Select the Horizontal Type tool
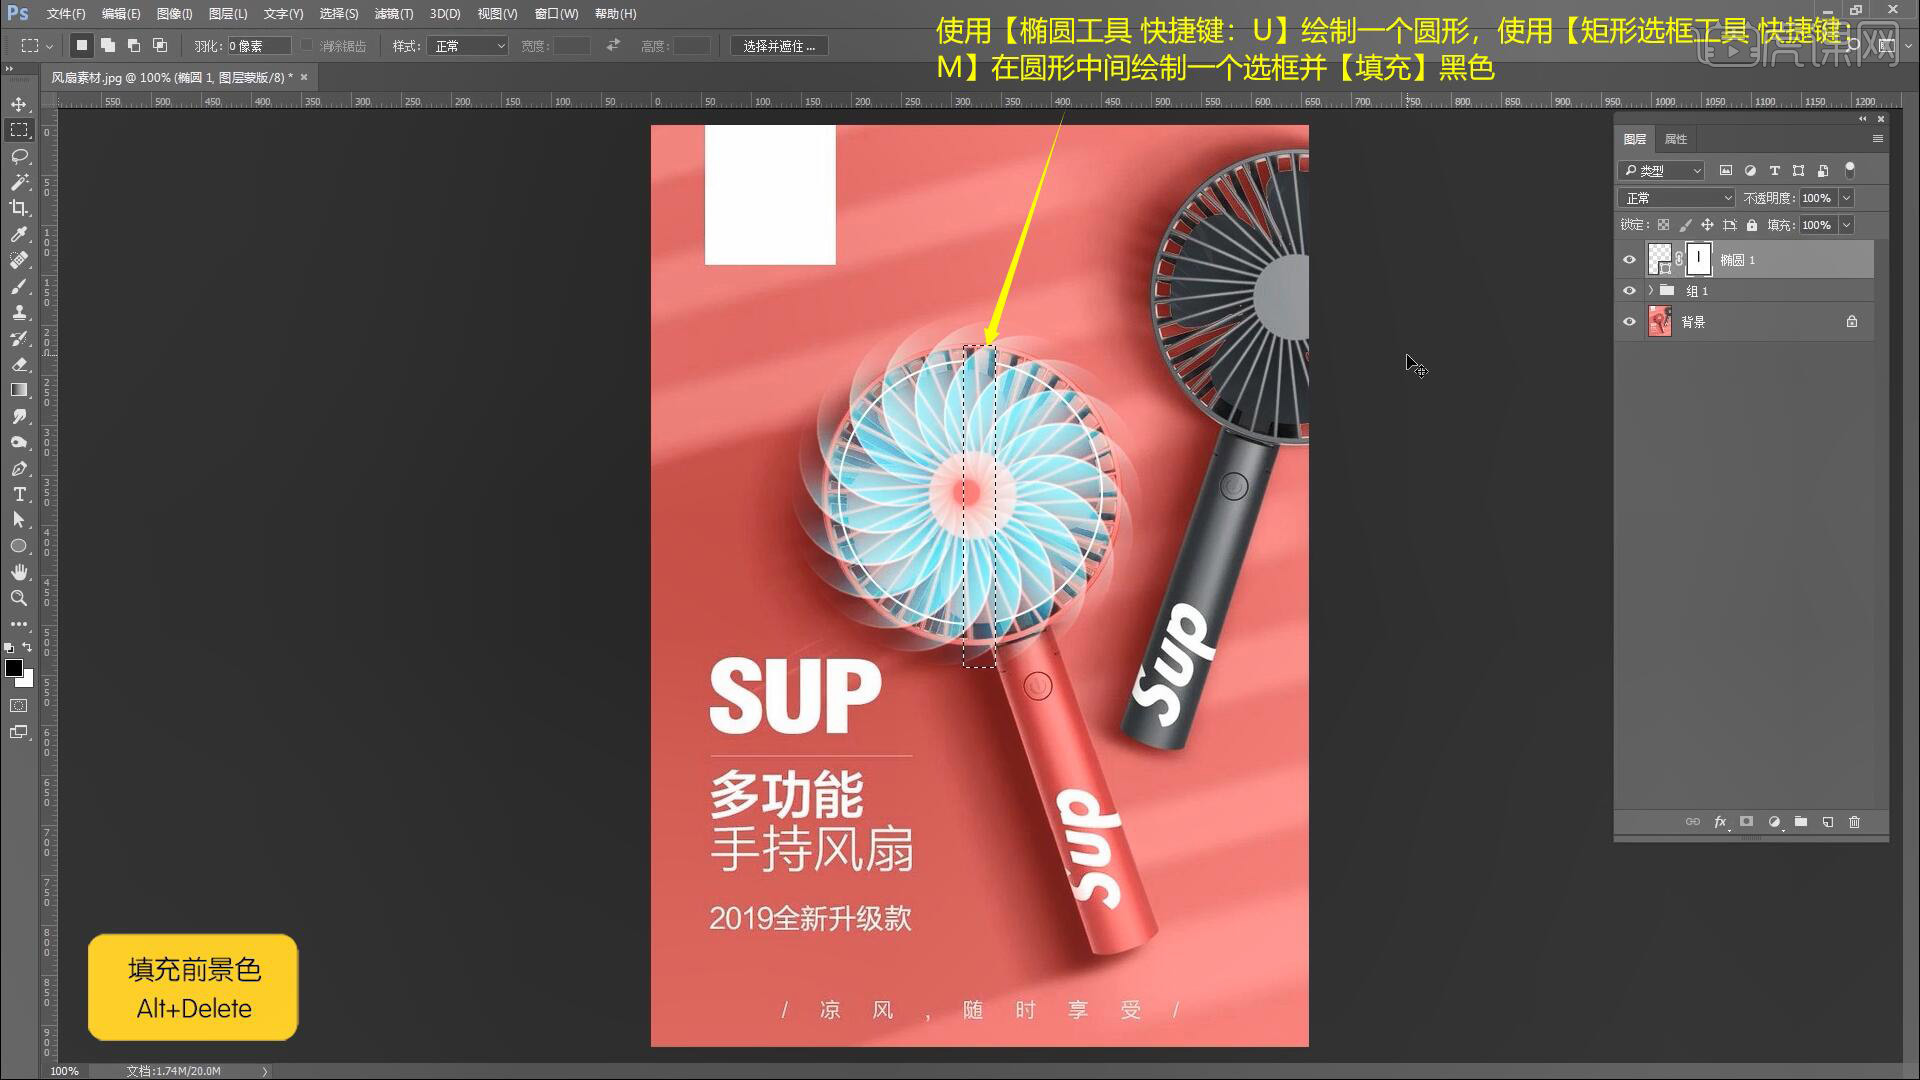 click(19, 494)
